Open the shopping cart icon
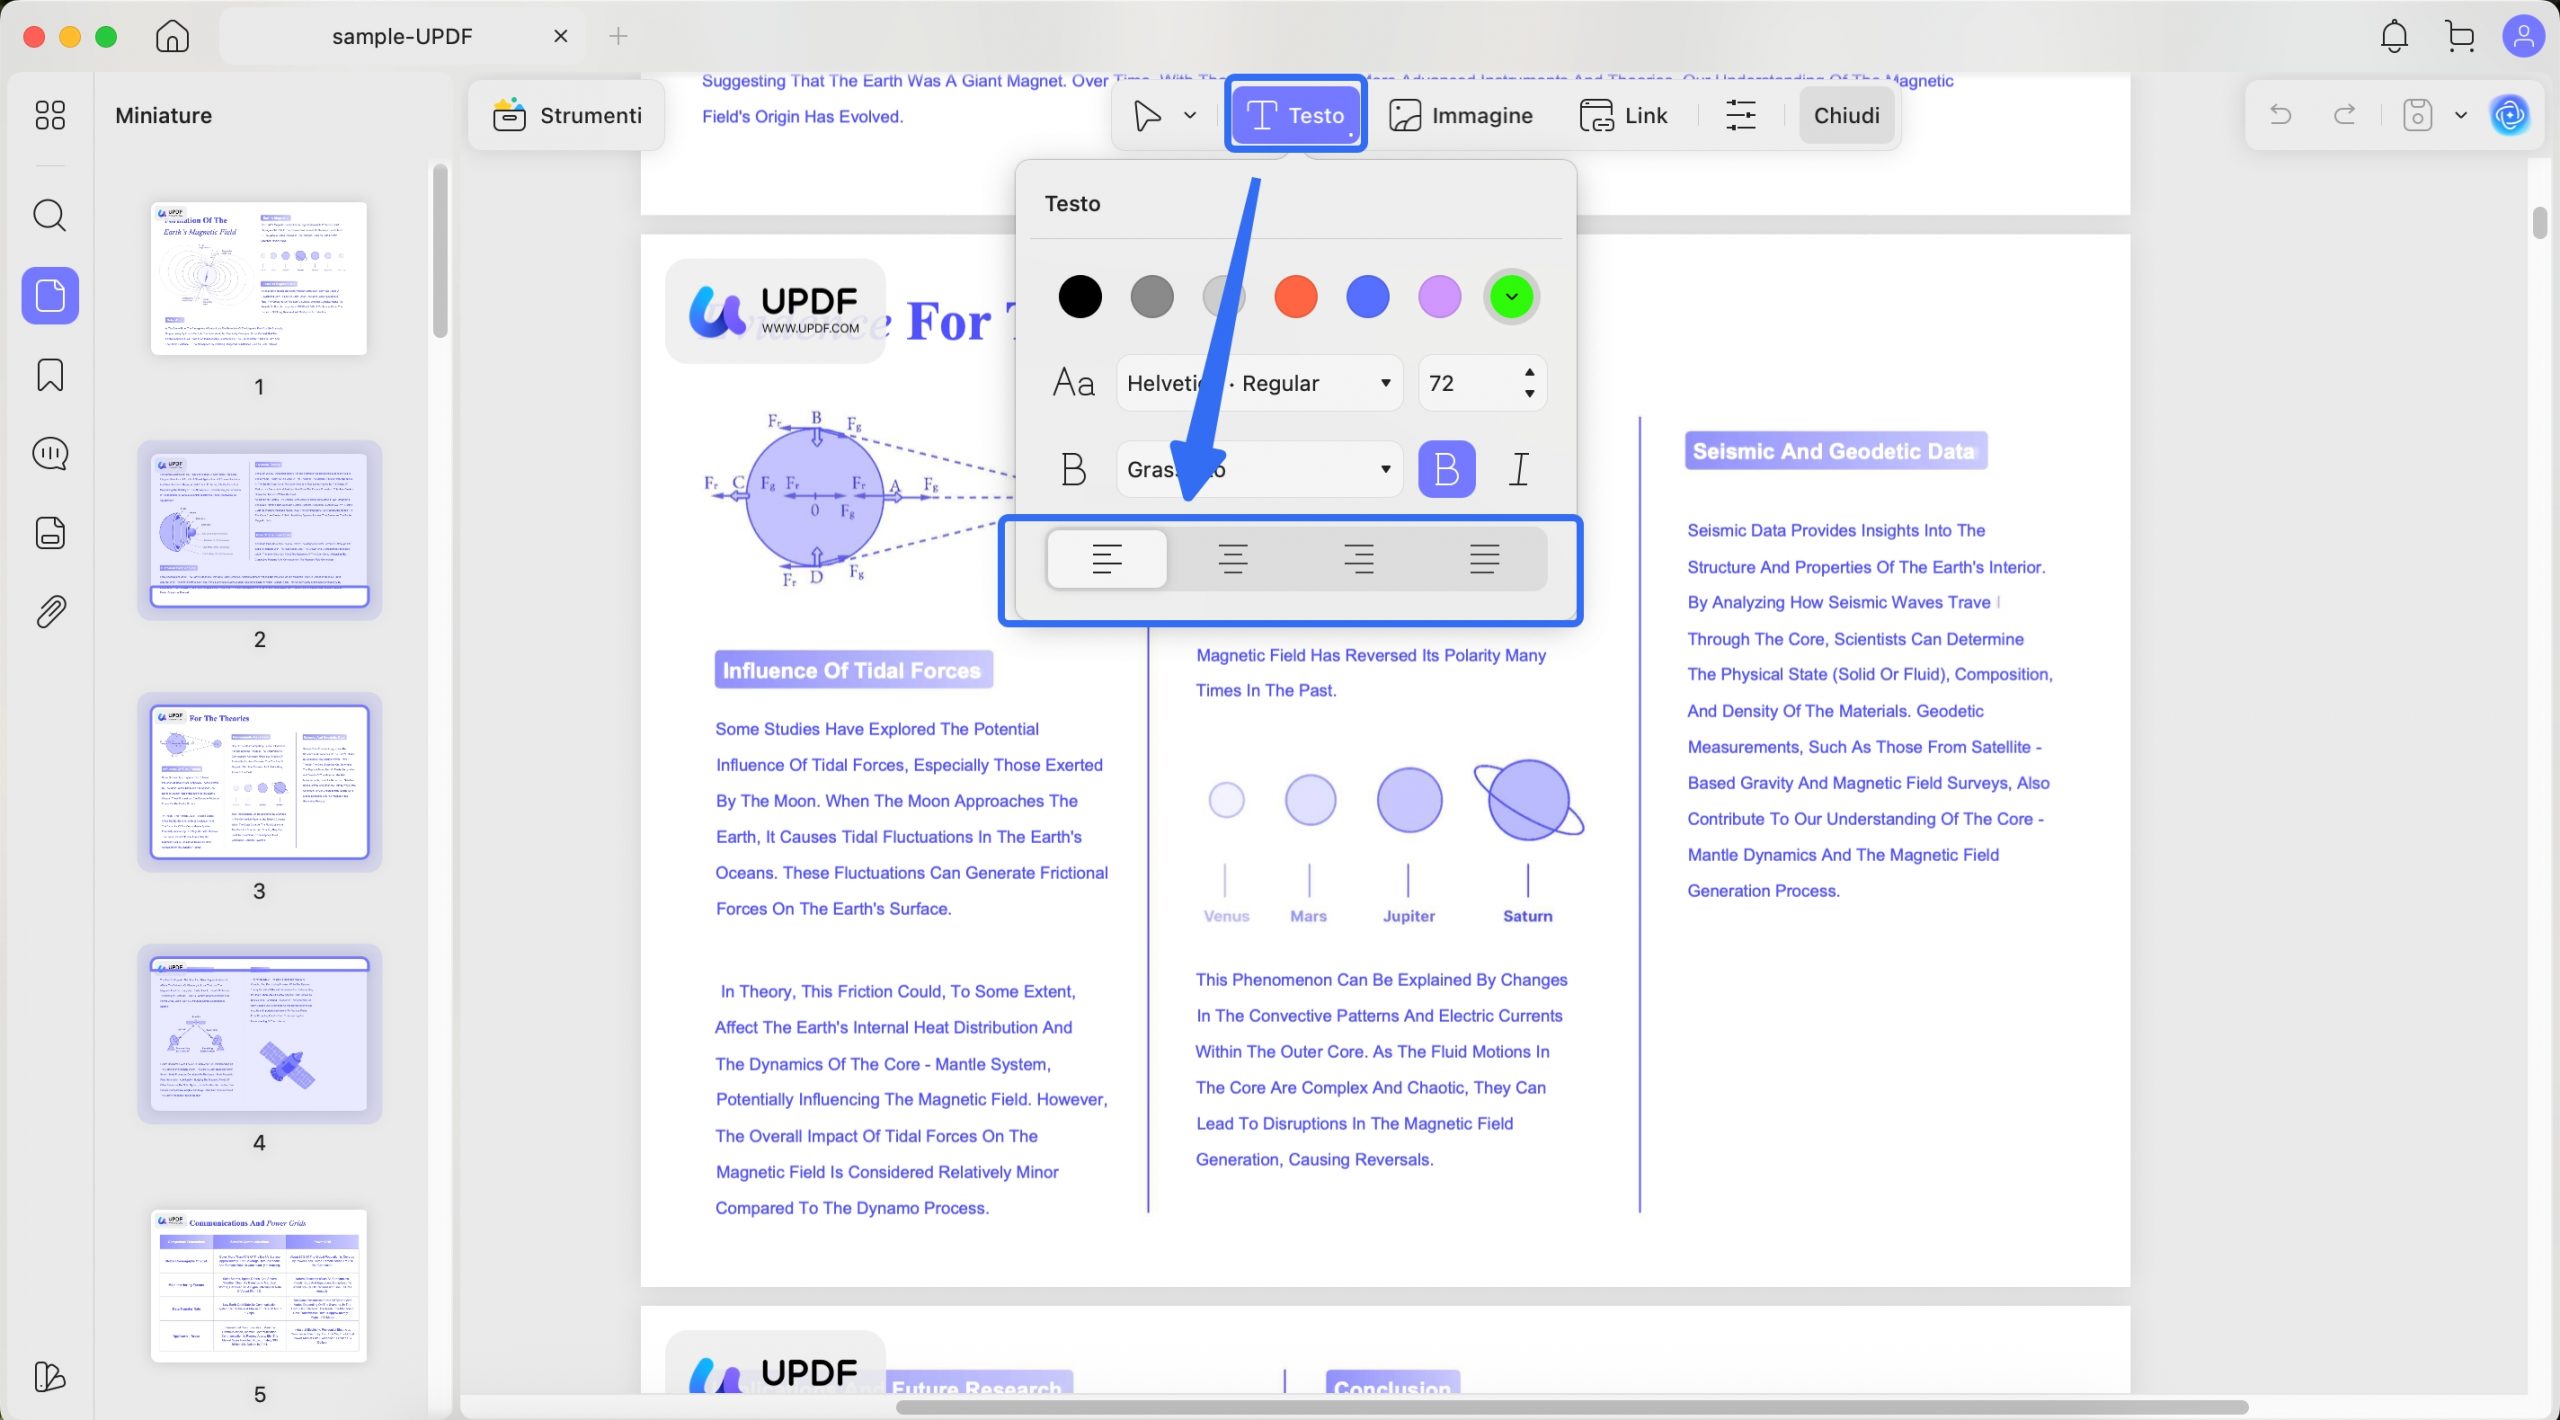The image size is (2560, 1420). coord(2459,37)
